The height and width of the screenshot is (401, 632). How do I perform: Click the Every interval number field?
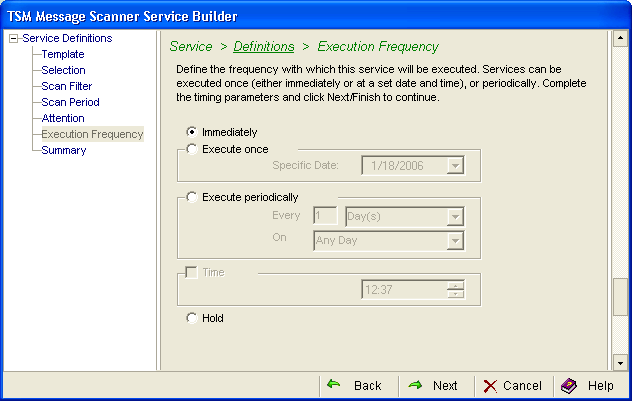click(x=325, y=216)
